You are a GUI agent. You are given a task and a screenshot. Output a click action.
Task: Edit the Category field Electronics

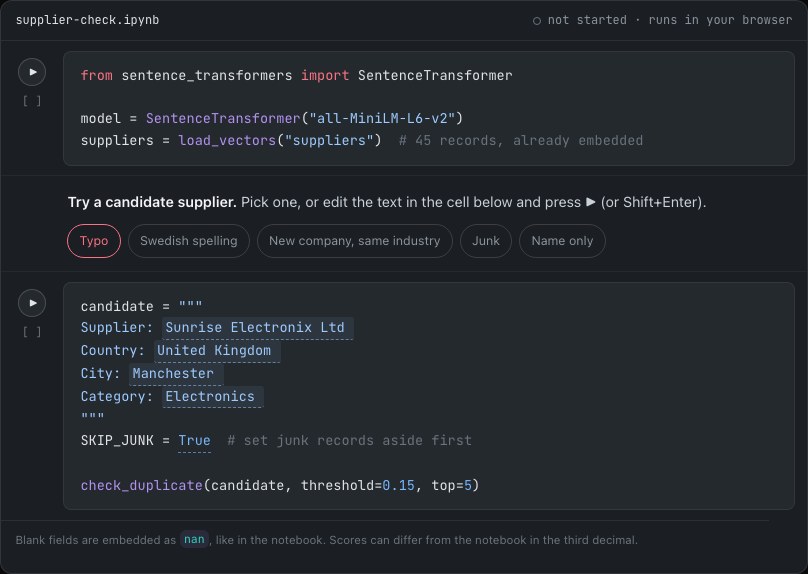coord(213,397)
